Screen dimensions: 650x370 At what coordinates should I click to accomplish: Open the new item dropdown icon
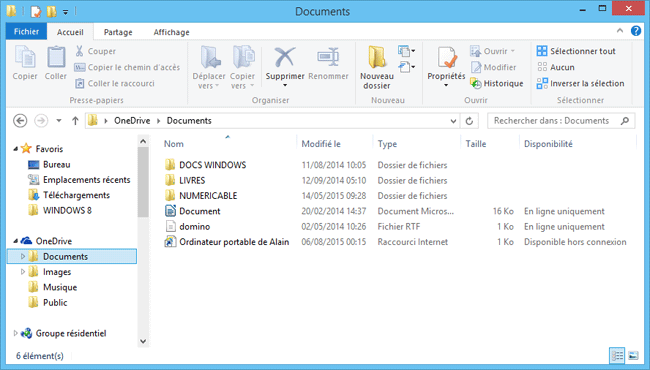pos(406,51)
